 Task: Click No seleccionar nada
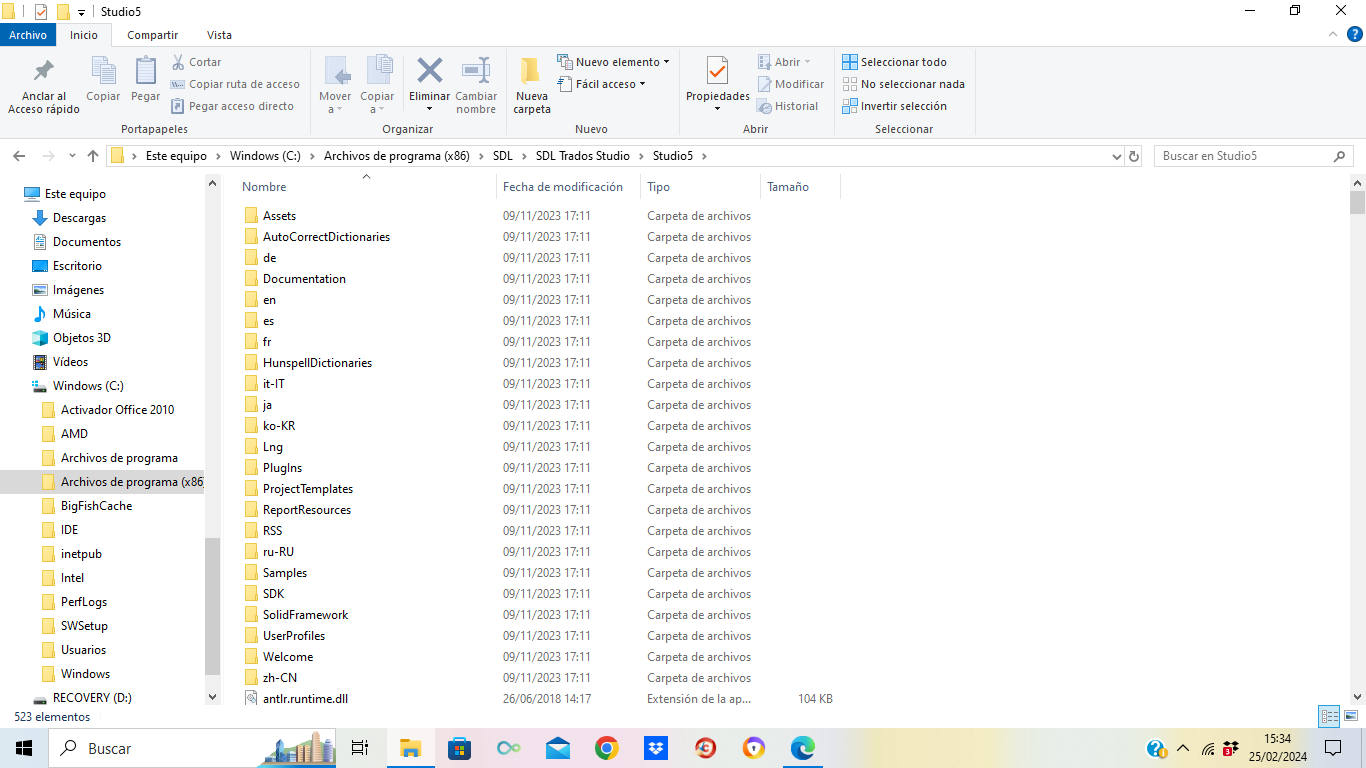click(x=903, y=84)
